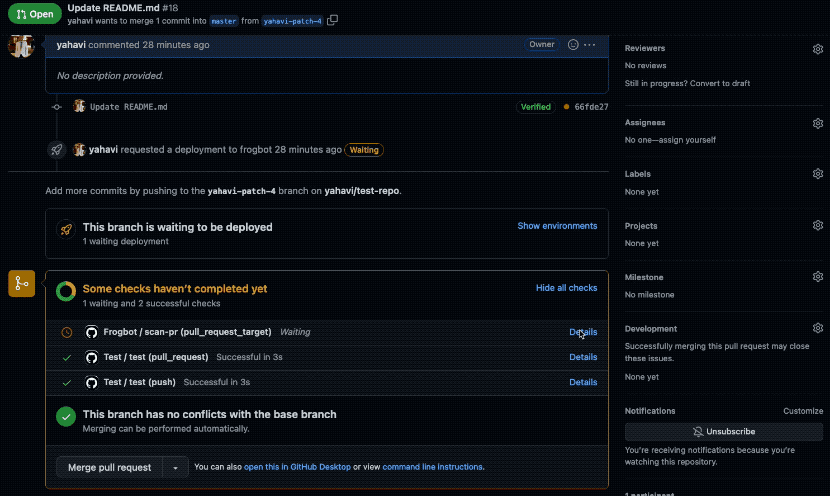Click the assign yourself link
The height and width of the screenshot is (496, 830).
click(688, 140)
